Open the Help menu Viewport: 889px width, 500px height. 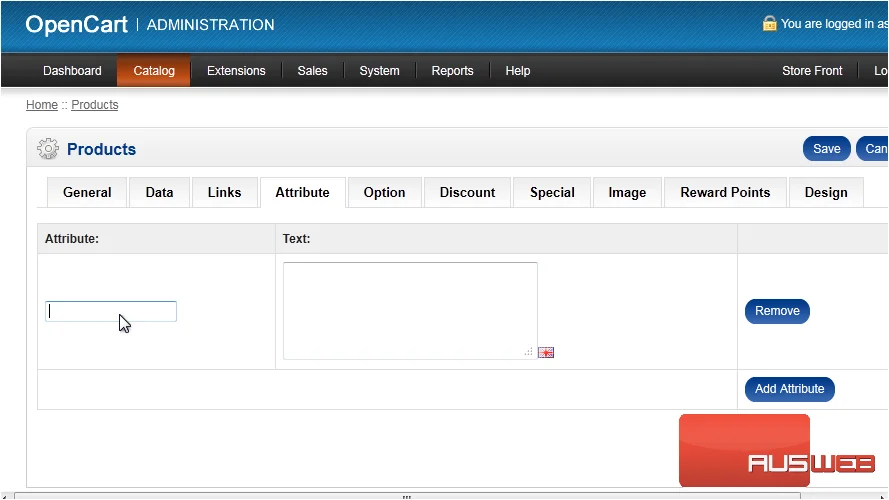tap(518, 71)
